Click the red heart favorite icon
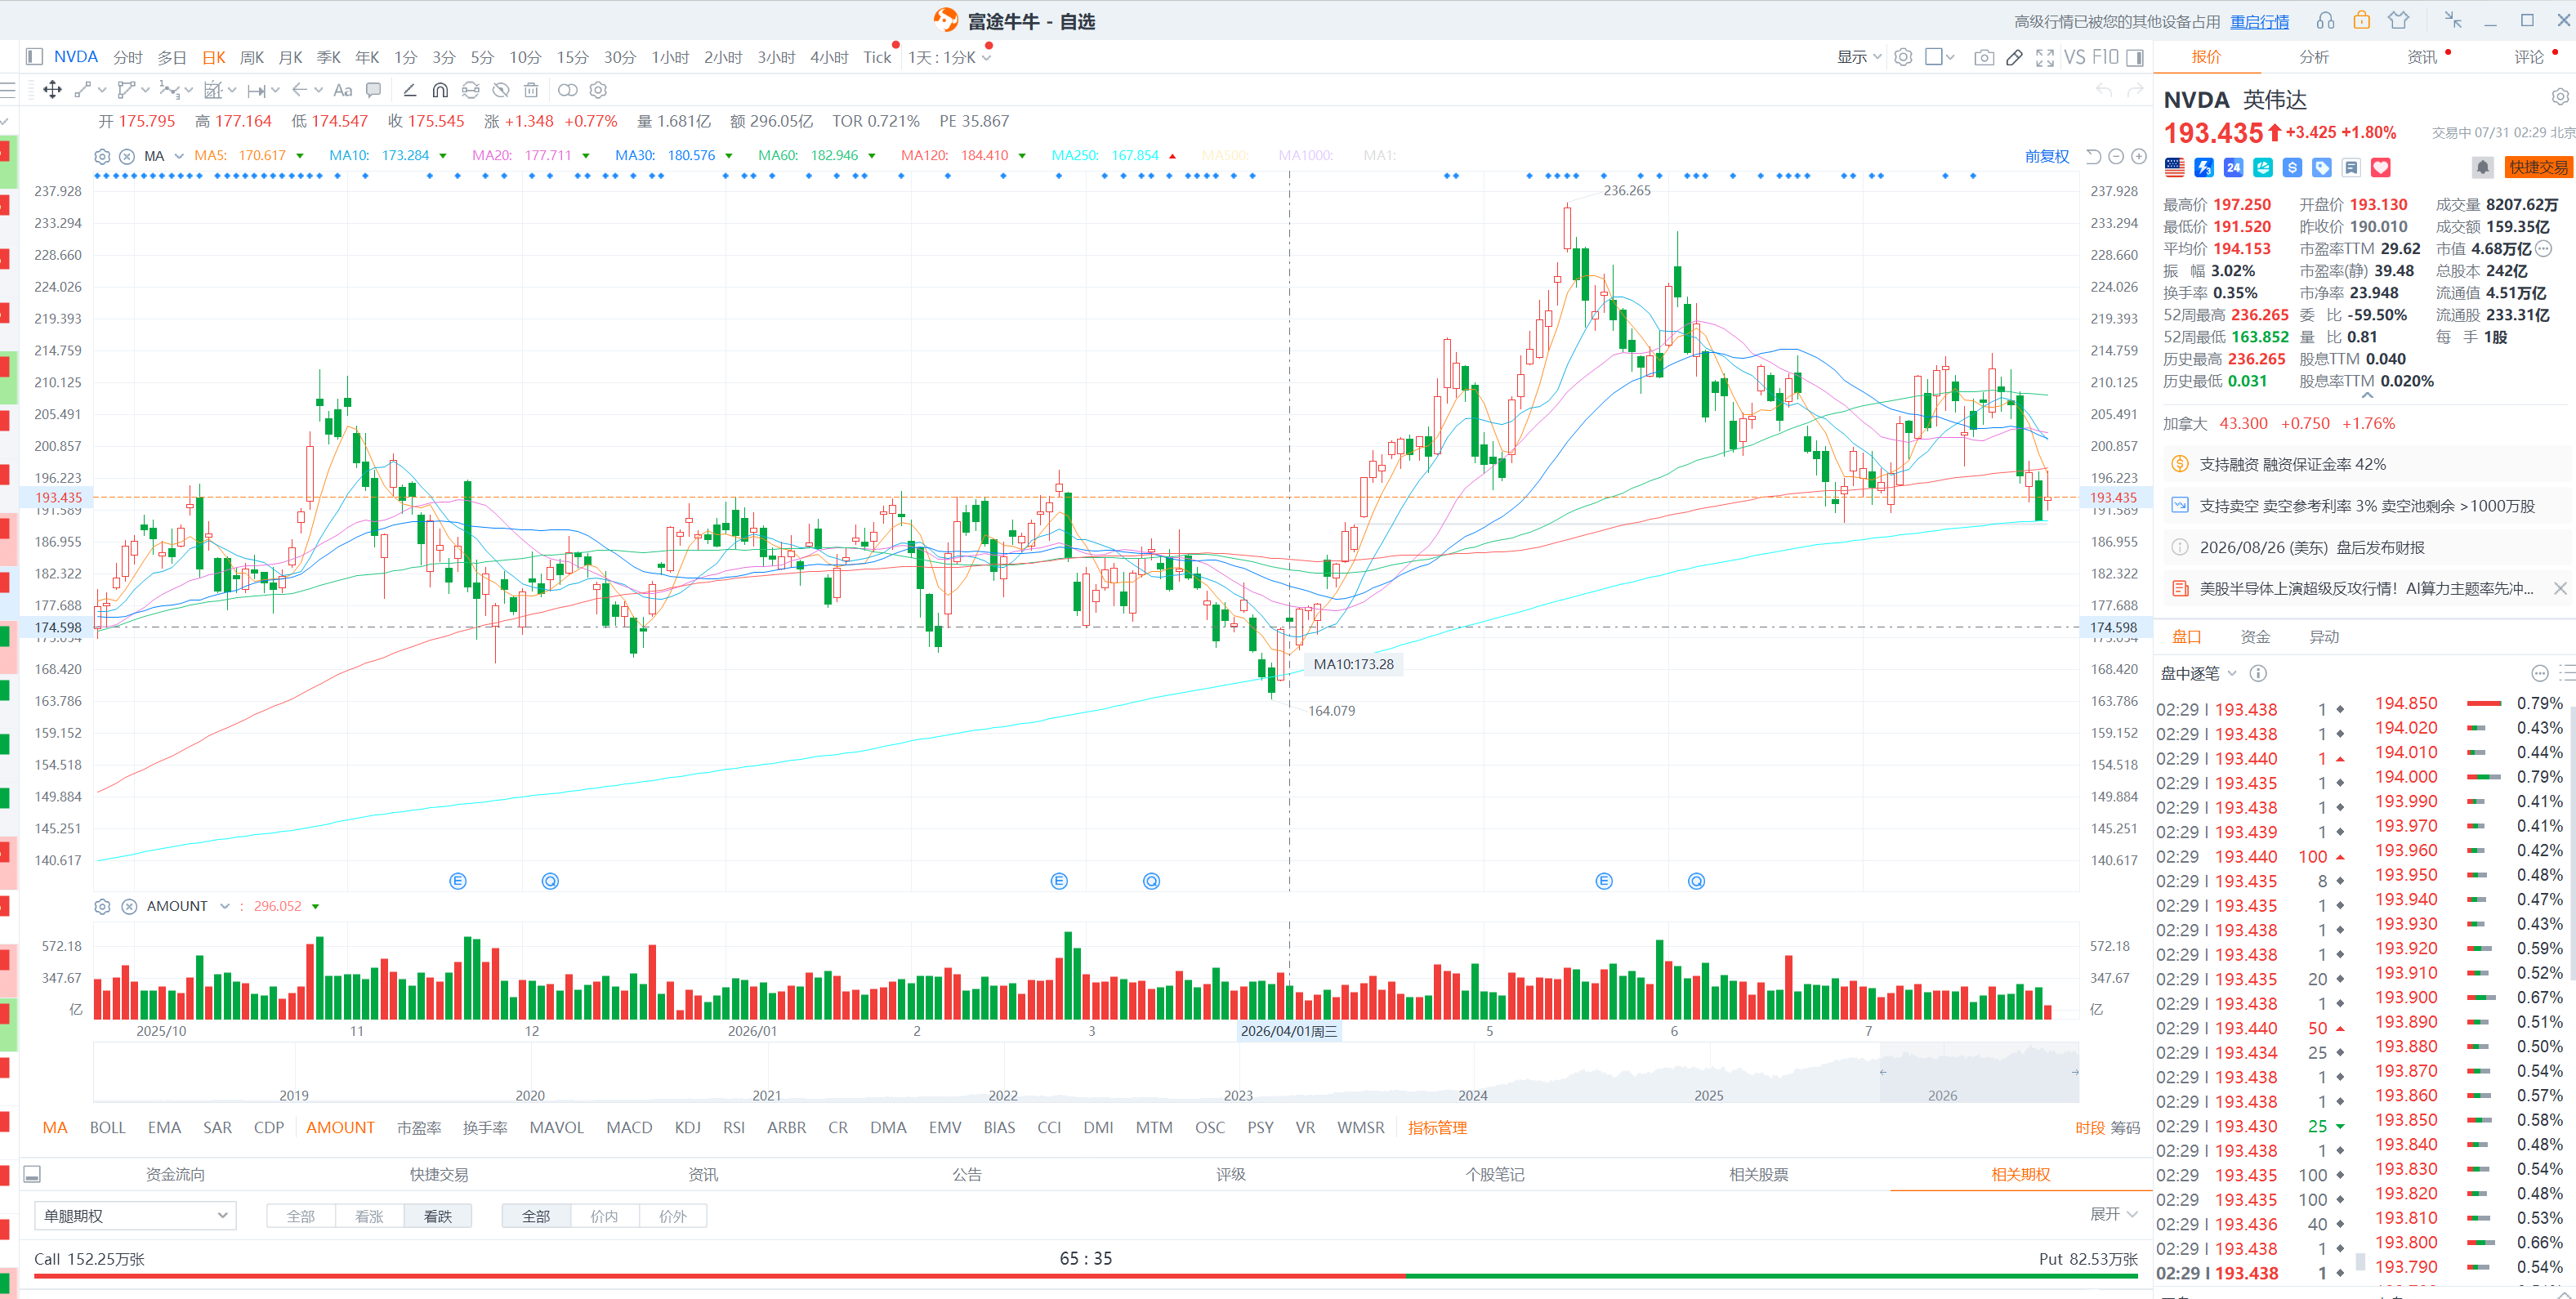Image resolution: width=2576 pixels, height=1299 pixels. pos(2380,167)
